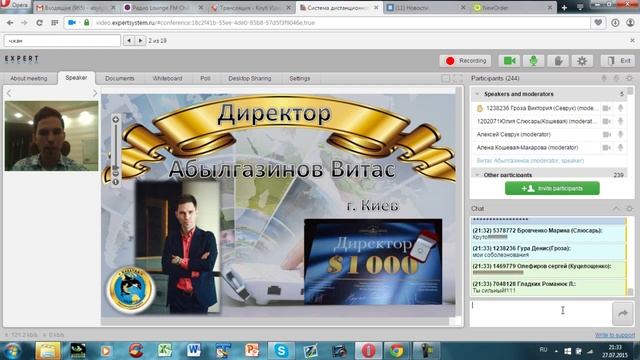
Task: Select the Speaker tab
Action: [76, 78]
